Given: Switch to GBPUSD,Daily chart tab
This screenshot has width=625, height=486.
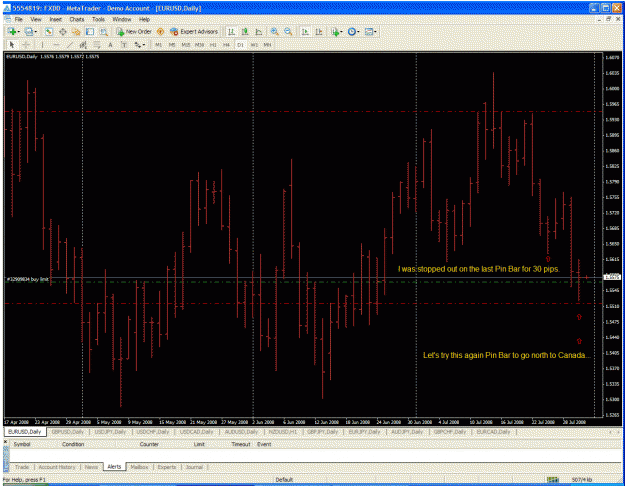Looking at the screenshot, I should (x=68, y=432).
